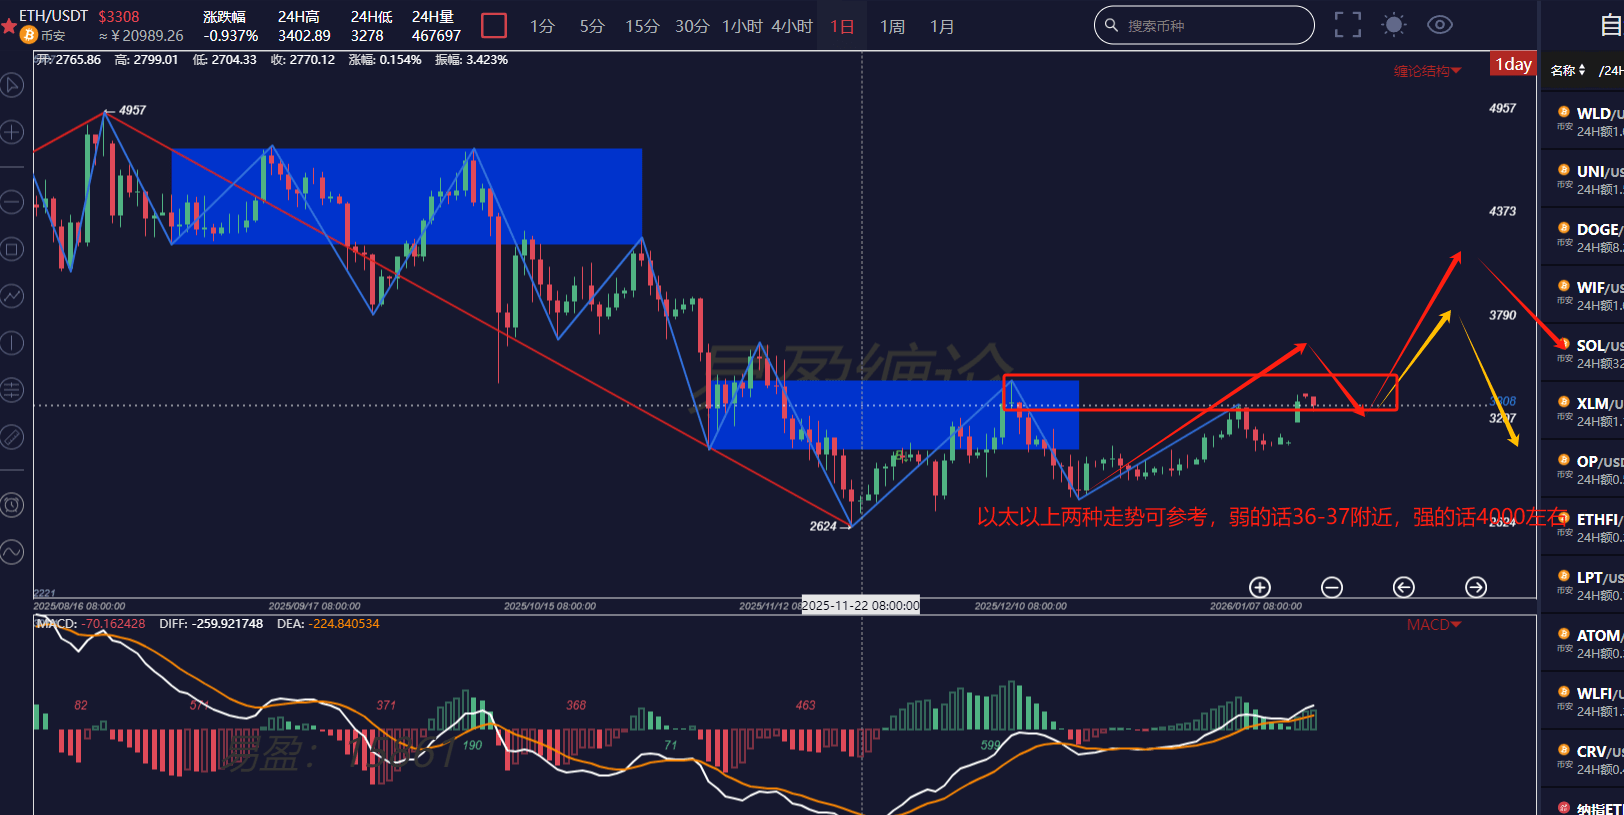Switch to 1月 monthly timeframe
Image resolution: width=1624 pixels, height=815 pixels.
click(x=942, y=26)
